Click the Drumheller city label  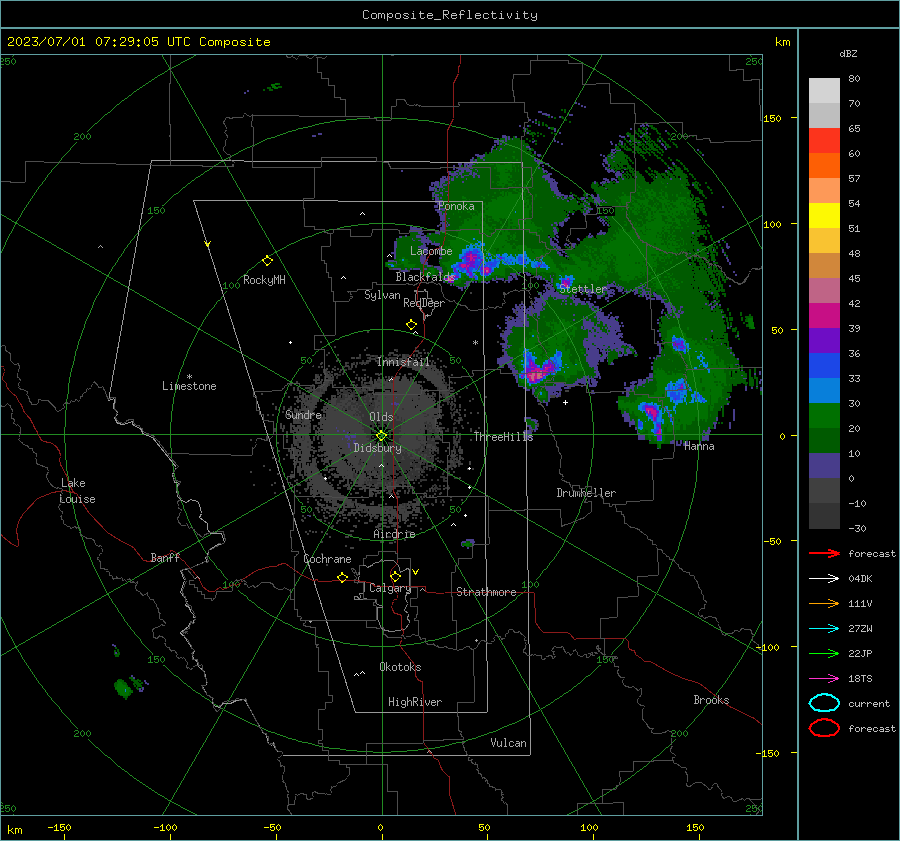point(586,493)
